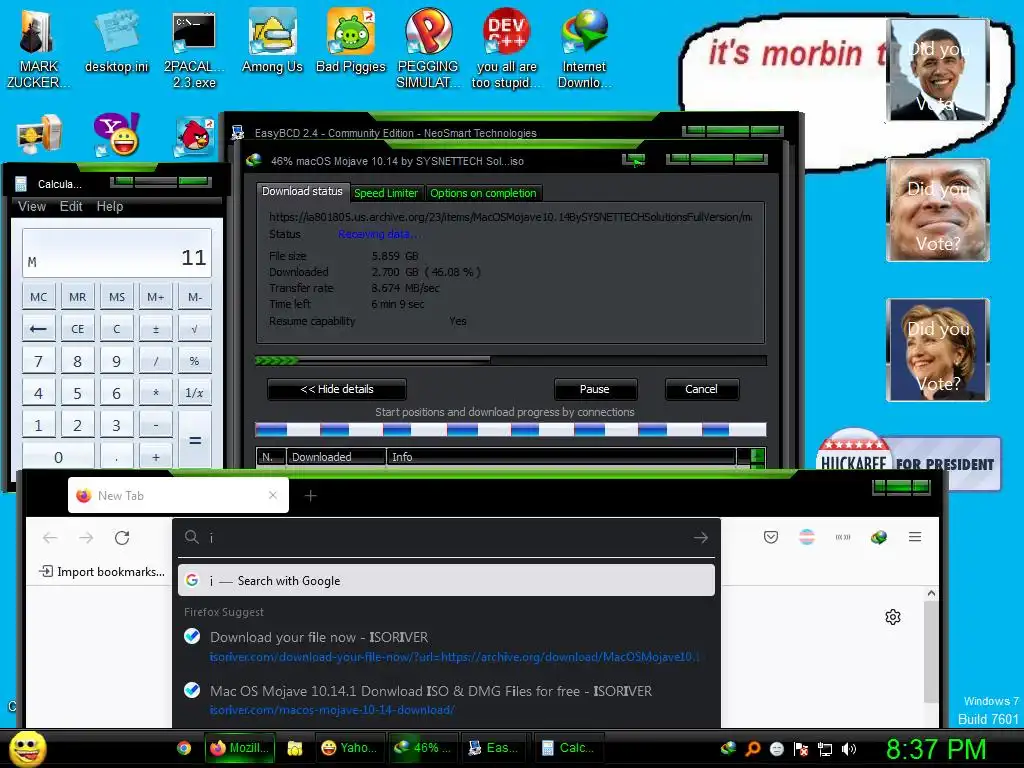Open the Yahoo Messenger desktop icon

(x=116, y=135)
